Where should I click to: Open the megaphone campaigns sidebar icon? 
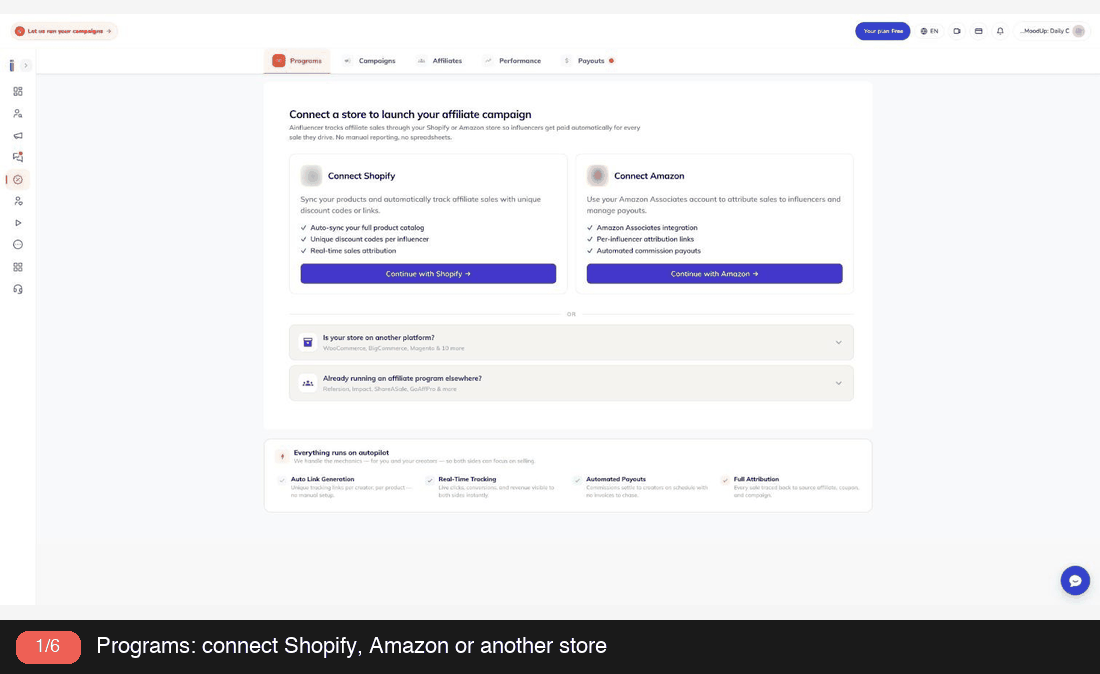pos(18,135)
